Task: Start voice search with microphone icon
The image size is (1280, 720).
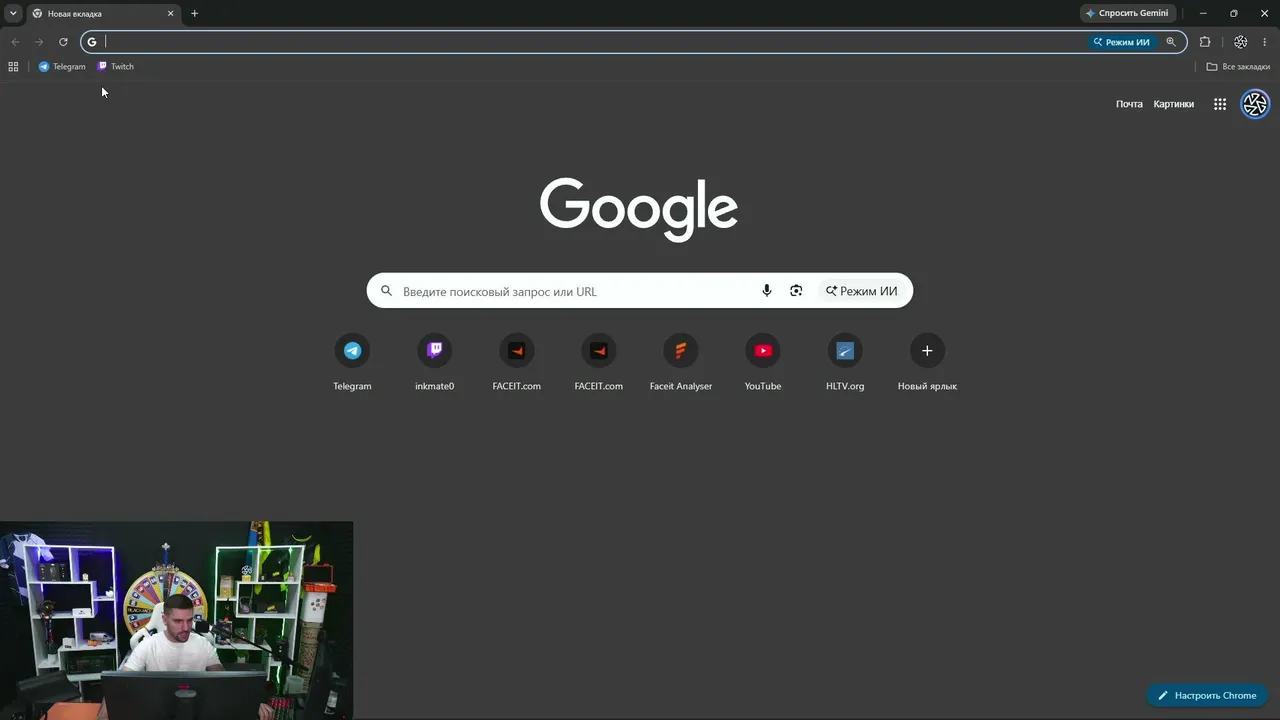Action: 767,291
